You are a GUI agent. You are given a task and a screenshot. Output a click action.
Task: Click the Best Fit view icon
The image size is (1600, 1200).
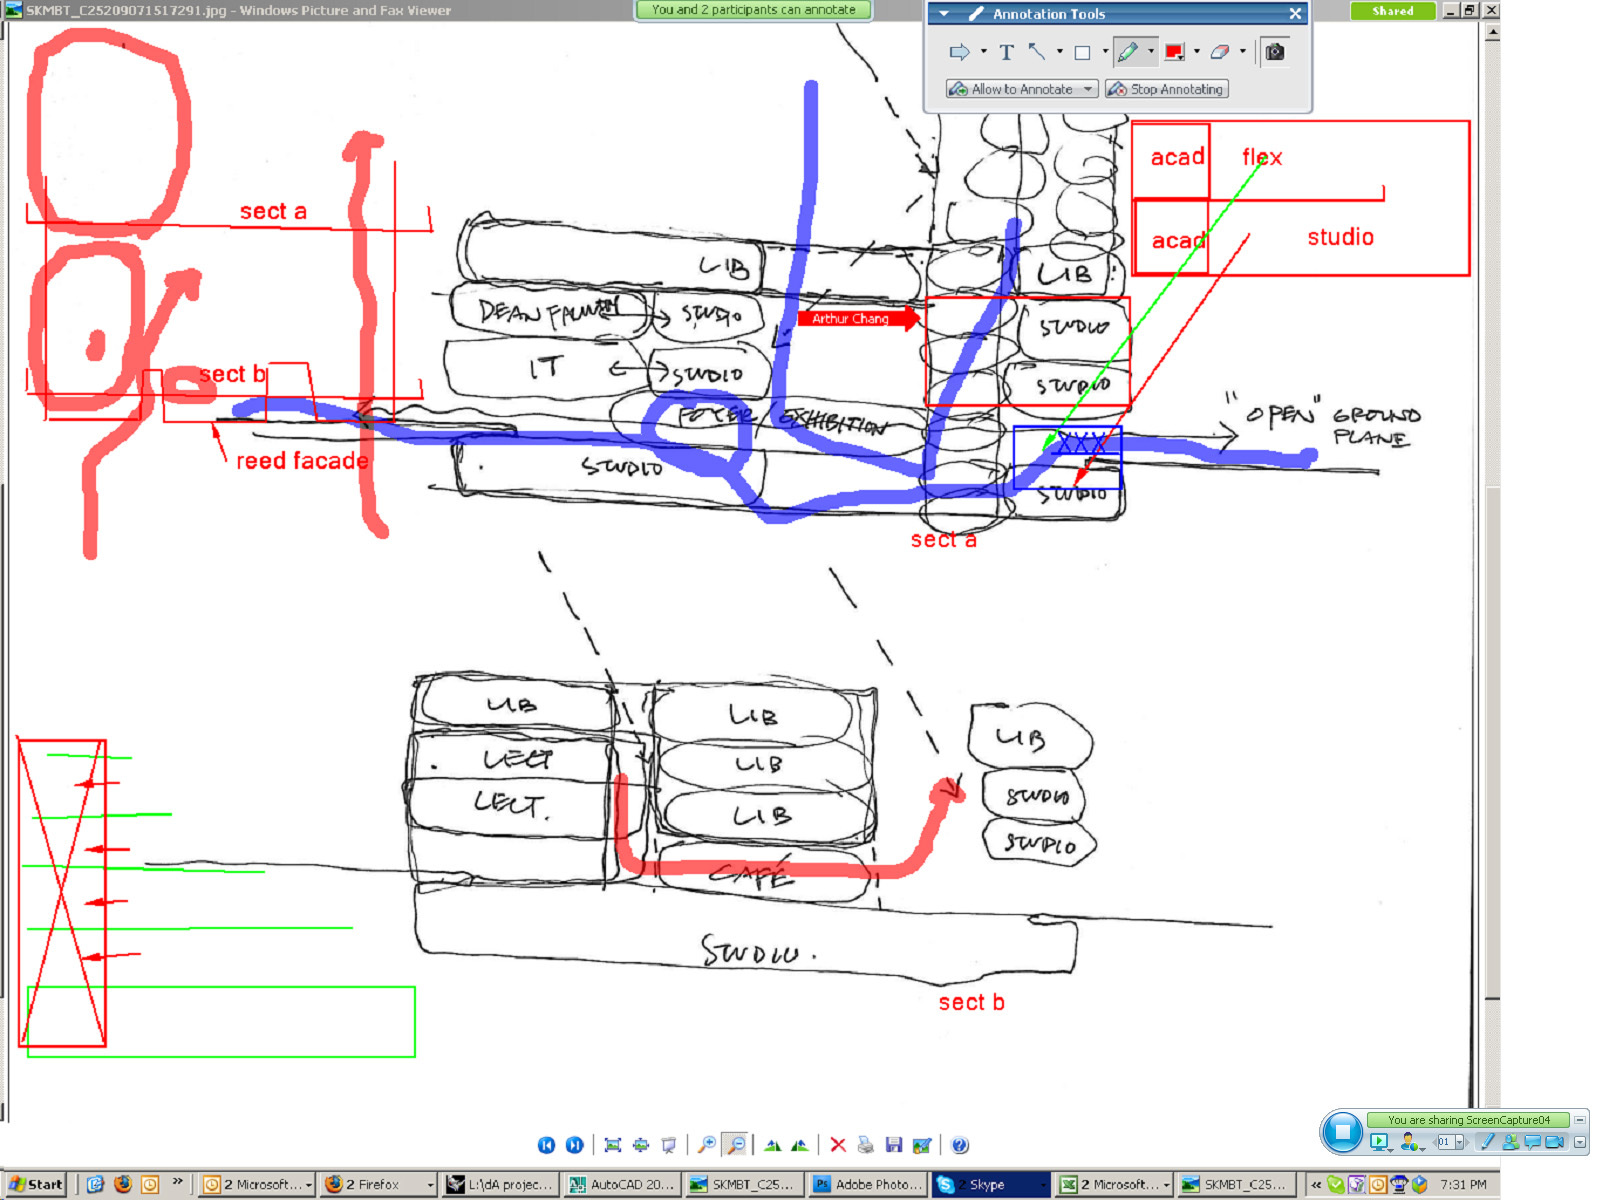pos(613,1145)
